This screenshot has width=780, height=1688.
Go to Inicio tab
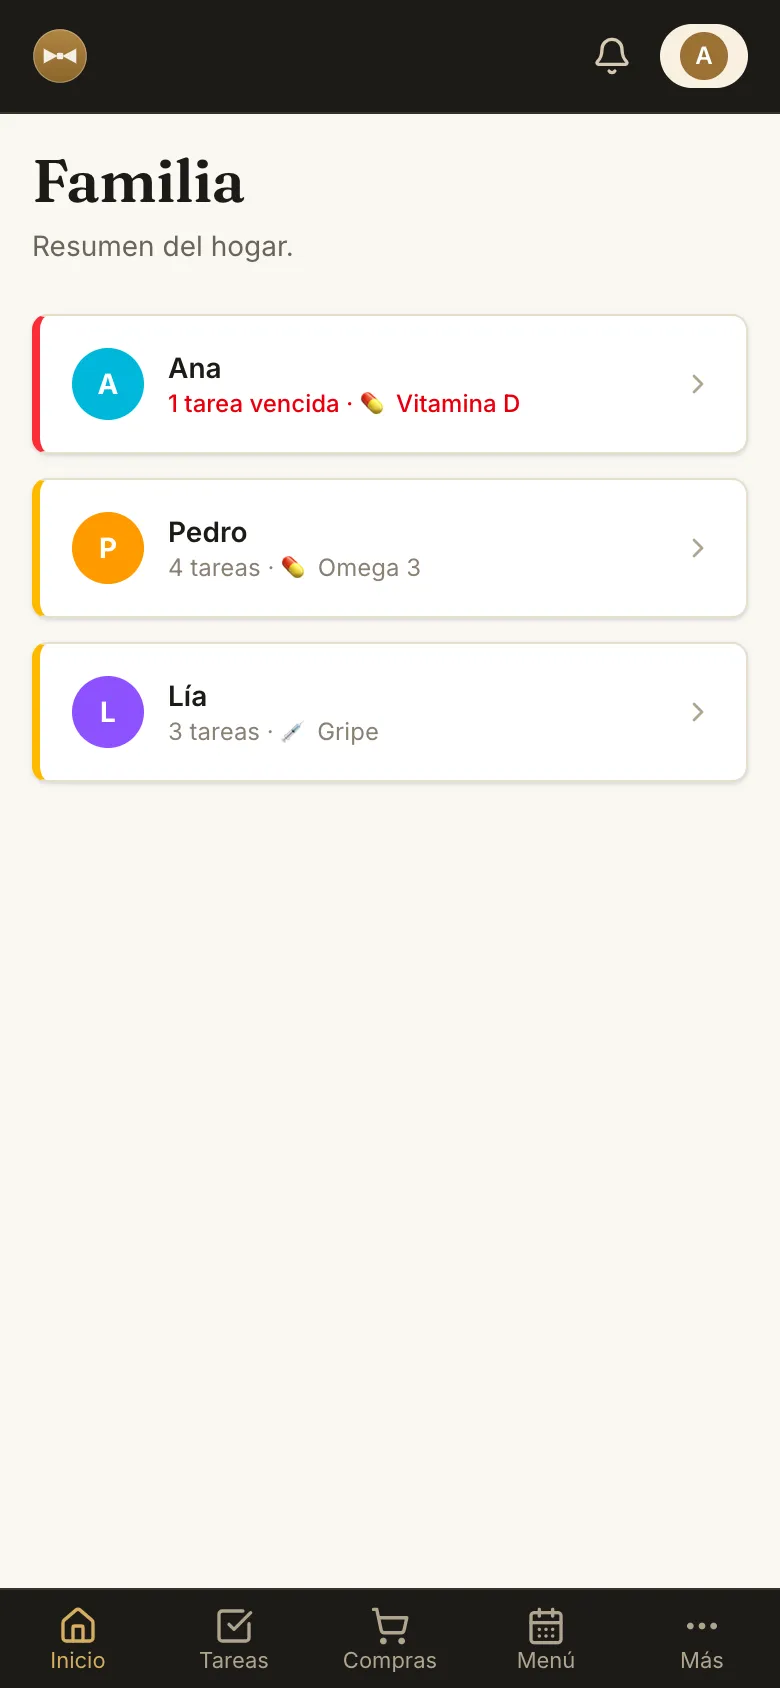pyautogui.click(x=78, y=1638)
